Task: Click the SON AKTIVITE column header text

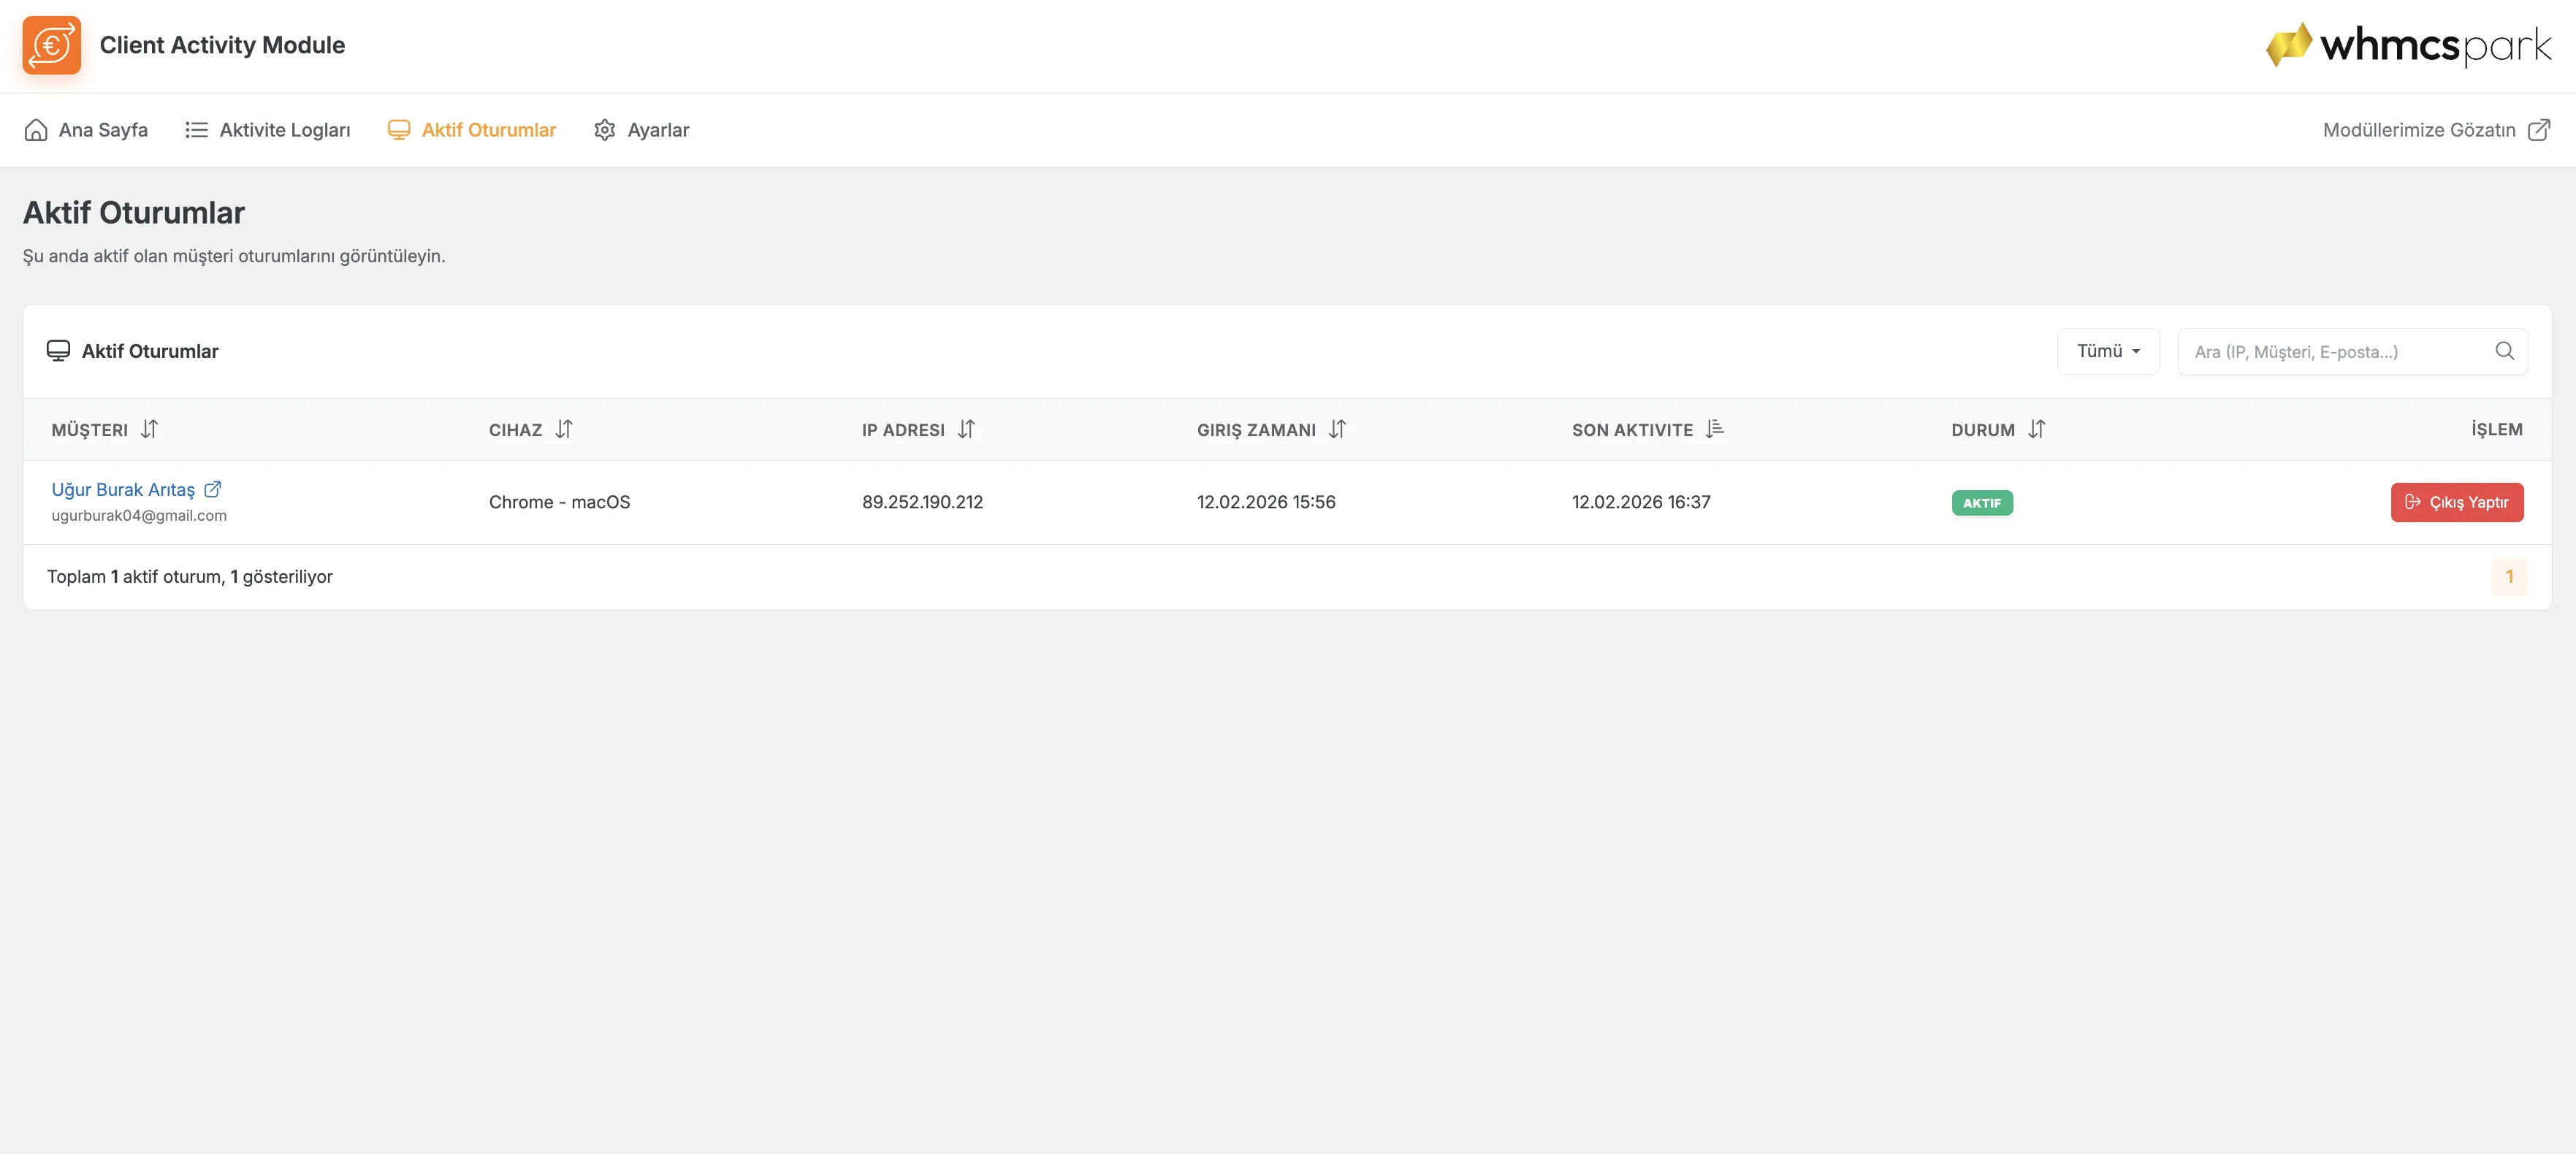Action: [1632, 430]
